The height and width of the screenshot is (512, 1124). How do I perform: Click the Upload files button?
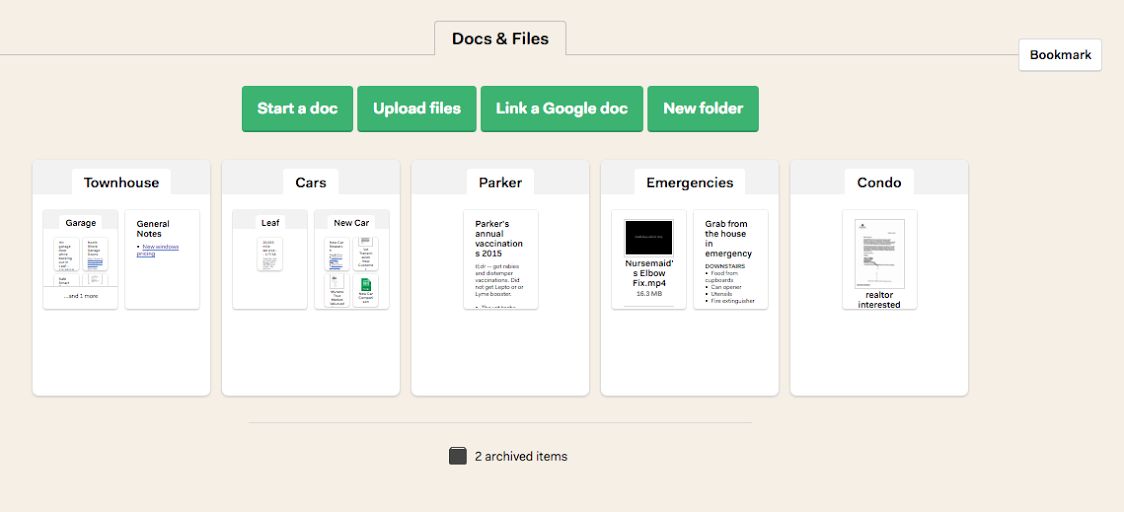tap(416, 109)
